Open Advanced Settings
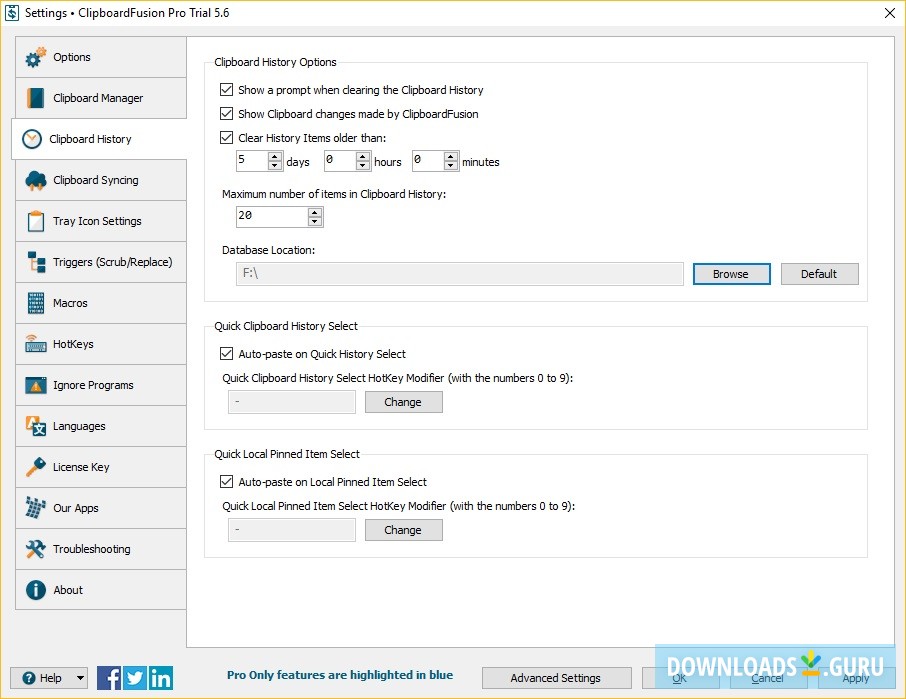This screenshot has height=699, width=906. pos(556,678)
